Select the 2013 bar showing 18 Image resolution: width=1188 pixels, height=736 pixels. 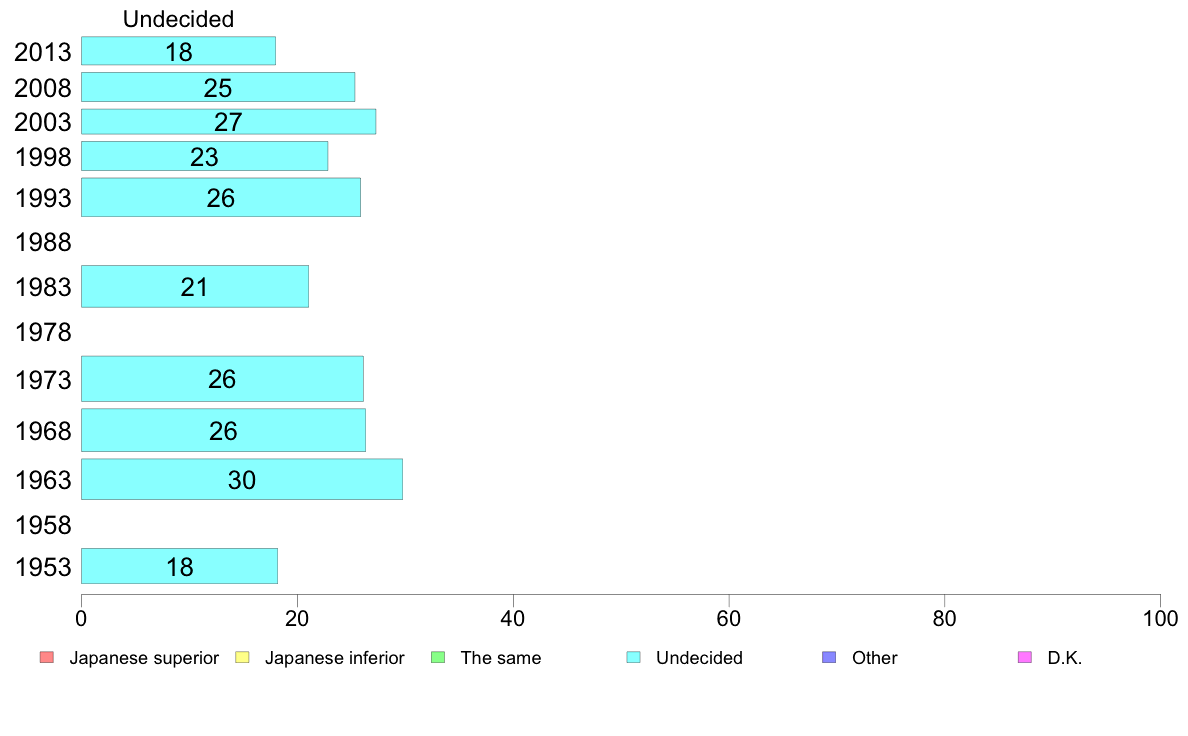point(178,51)
